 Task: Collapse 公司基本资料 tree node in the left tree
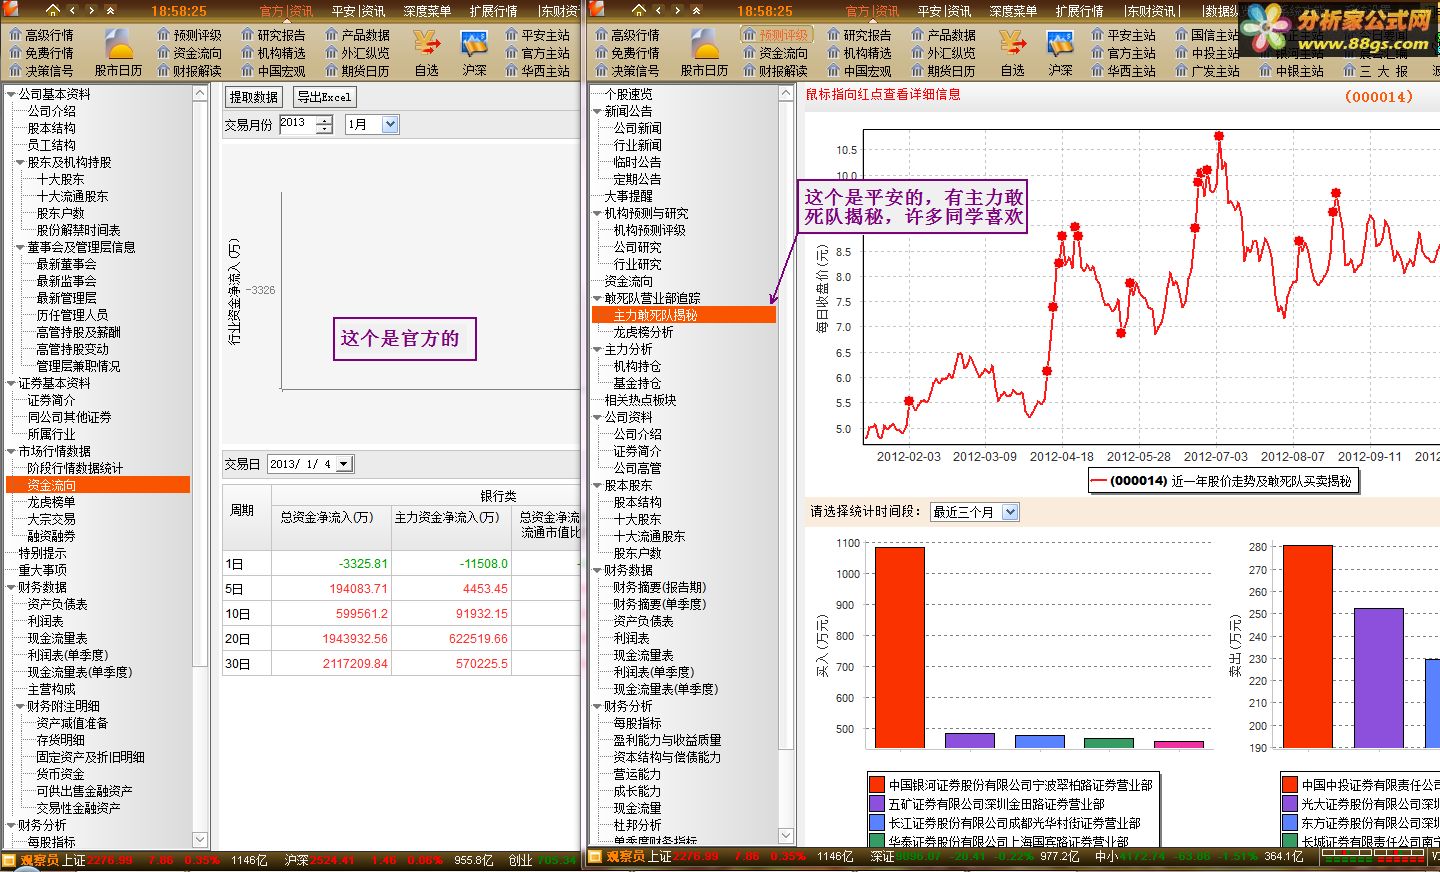tap(11, 94)
